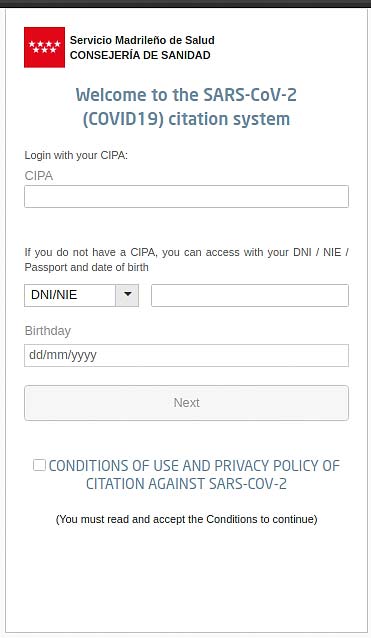Click the grey CIPA field label
Image resolution: width=371 pixels, height=638 pixels.
(x=39, y=176)
